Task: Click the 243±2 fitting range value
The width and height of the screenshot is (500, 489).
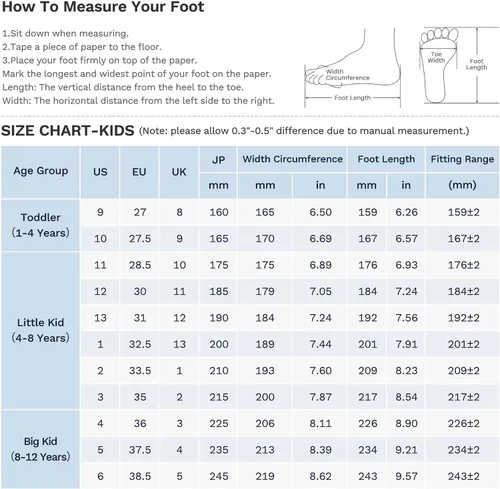Action: coord(463,476)
